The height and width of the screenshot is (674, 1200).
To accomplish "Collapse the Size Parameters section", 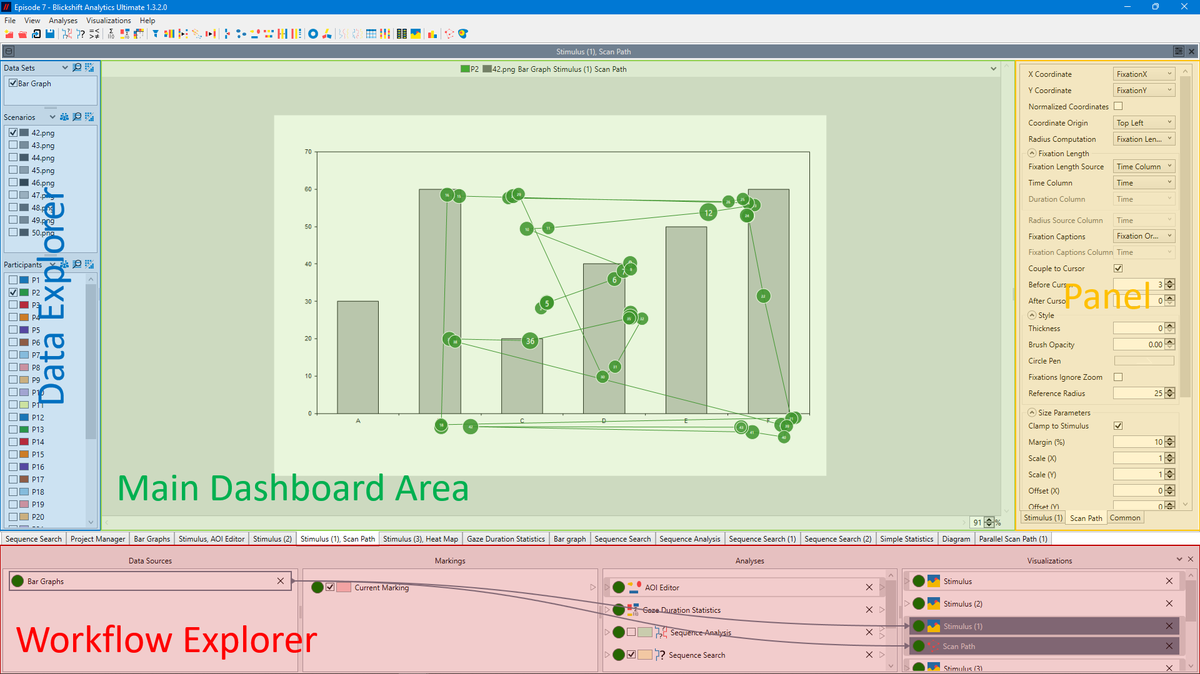I will click(x=1032, y=412).
